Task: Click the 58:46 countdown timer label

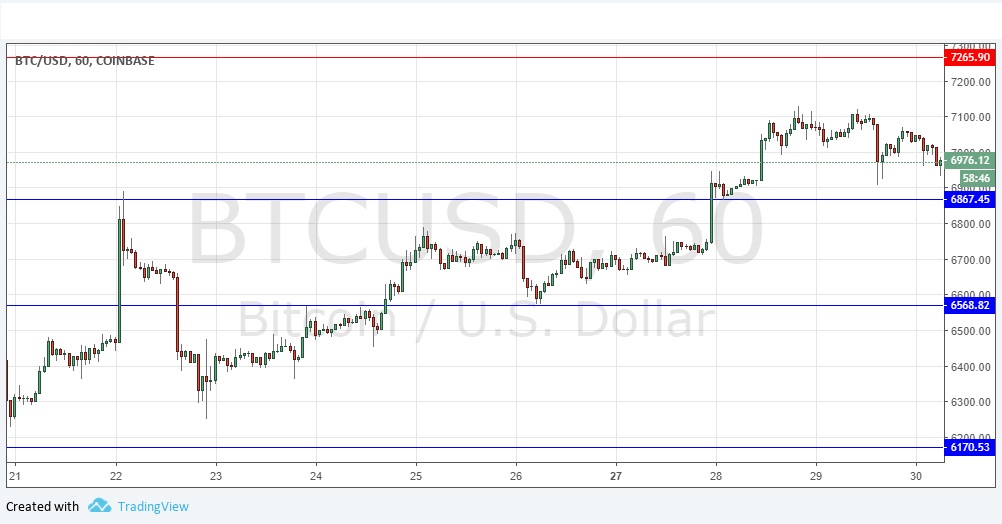Action: 970,177
